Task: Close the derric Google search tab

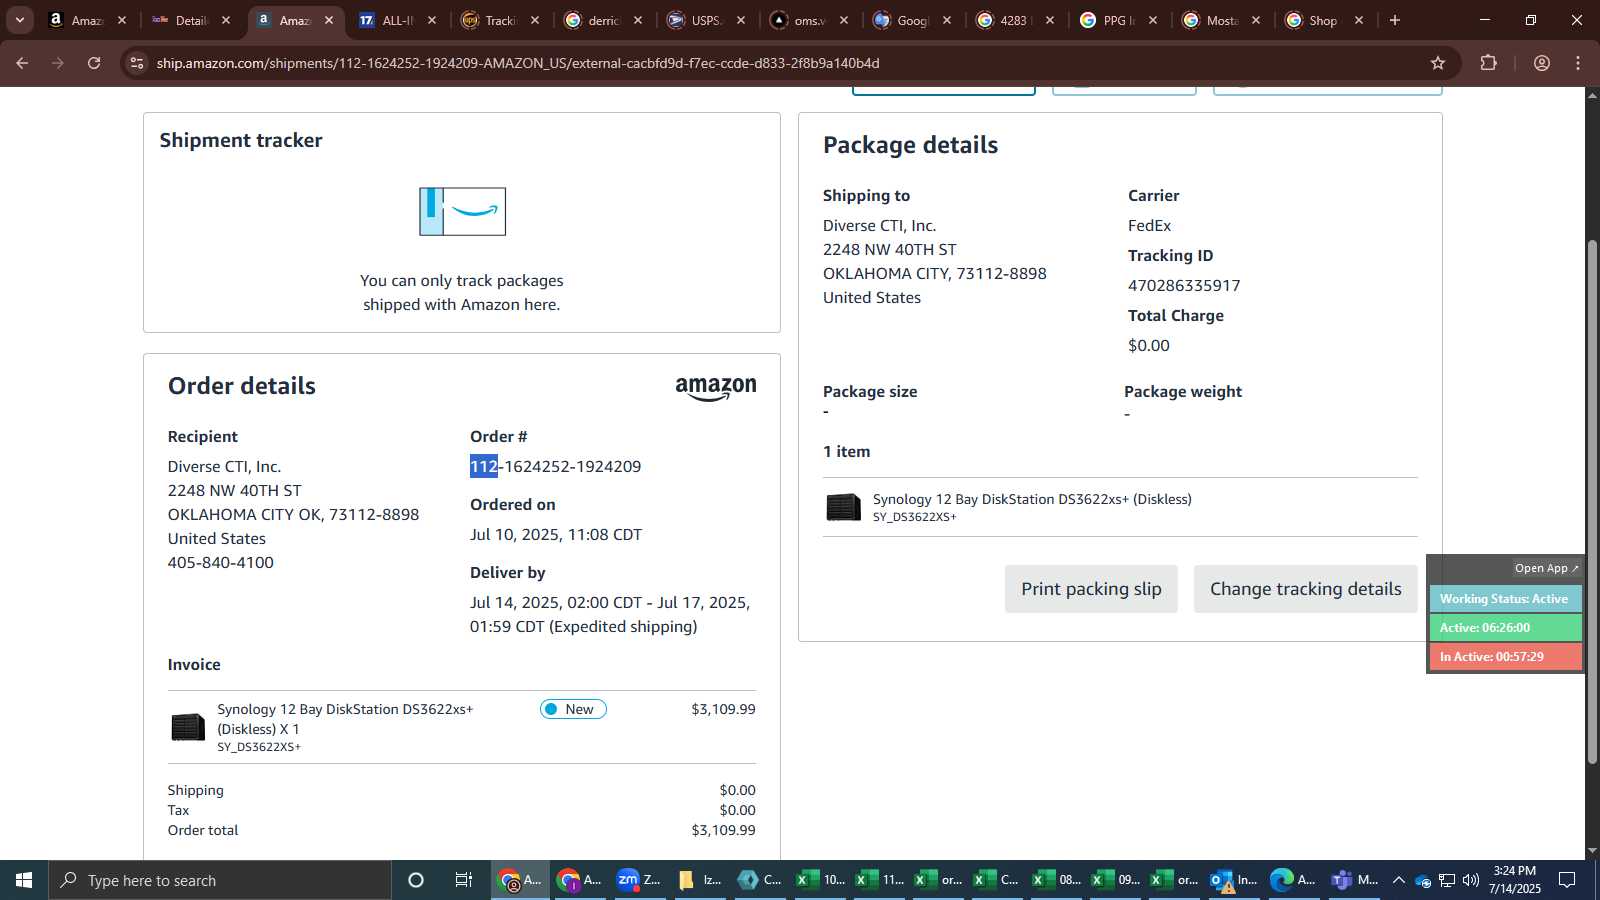Action: [x=638, y=20]
